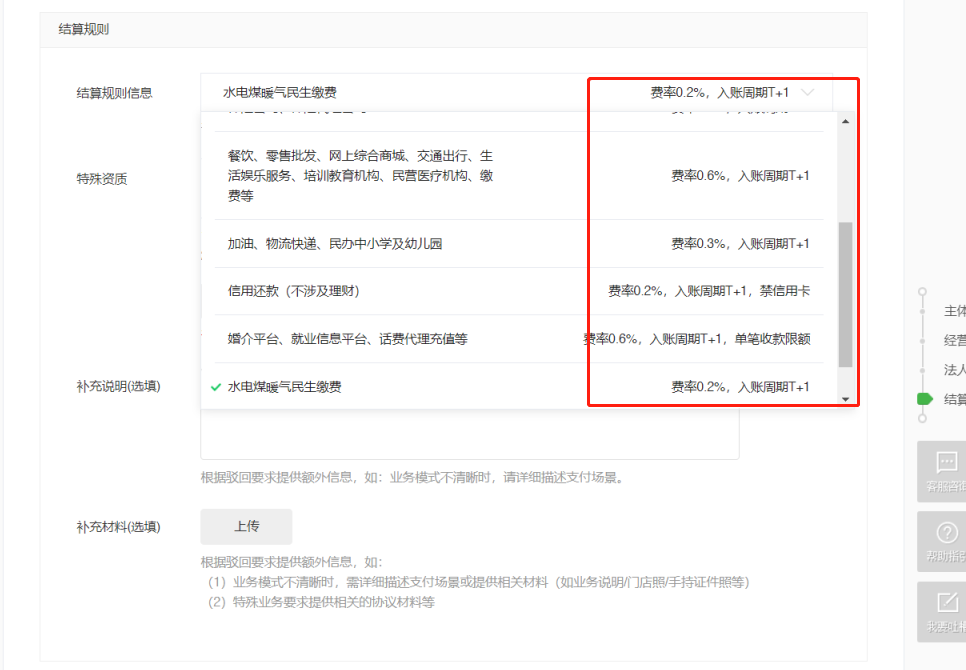Click the dropdown scrollbar up arrow
Screen dimensions: 966x670
tap(845, 121)
